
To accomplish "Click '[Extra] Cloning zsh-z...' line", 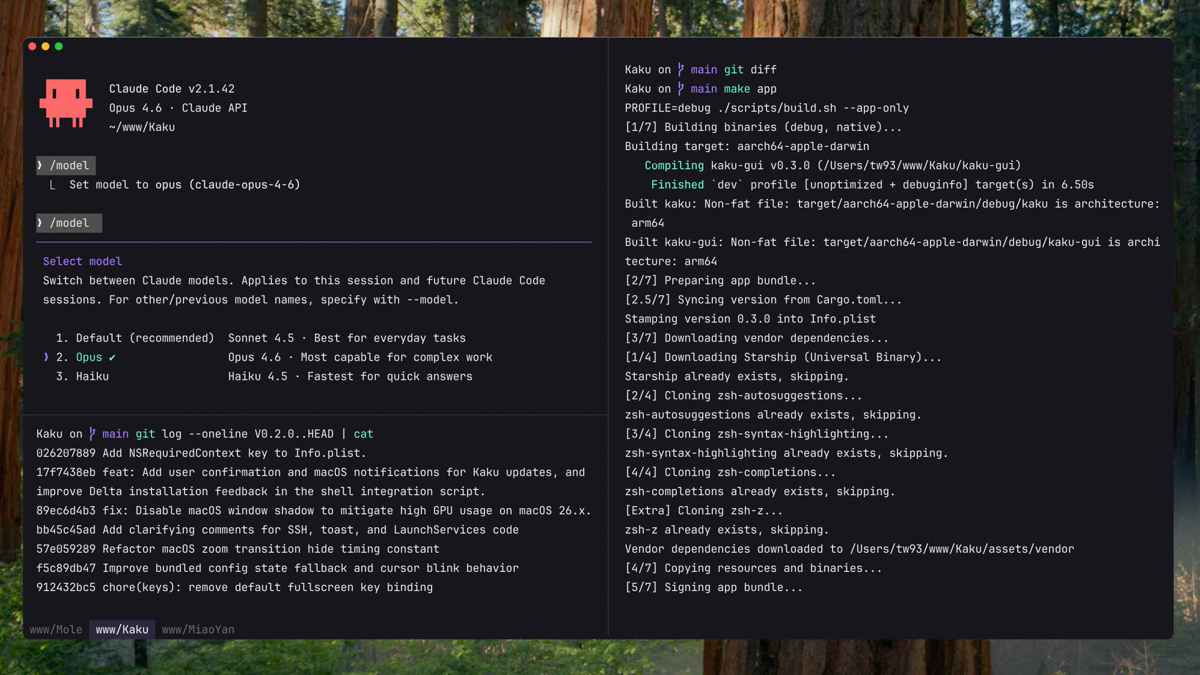I will (704, 511).
